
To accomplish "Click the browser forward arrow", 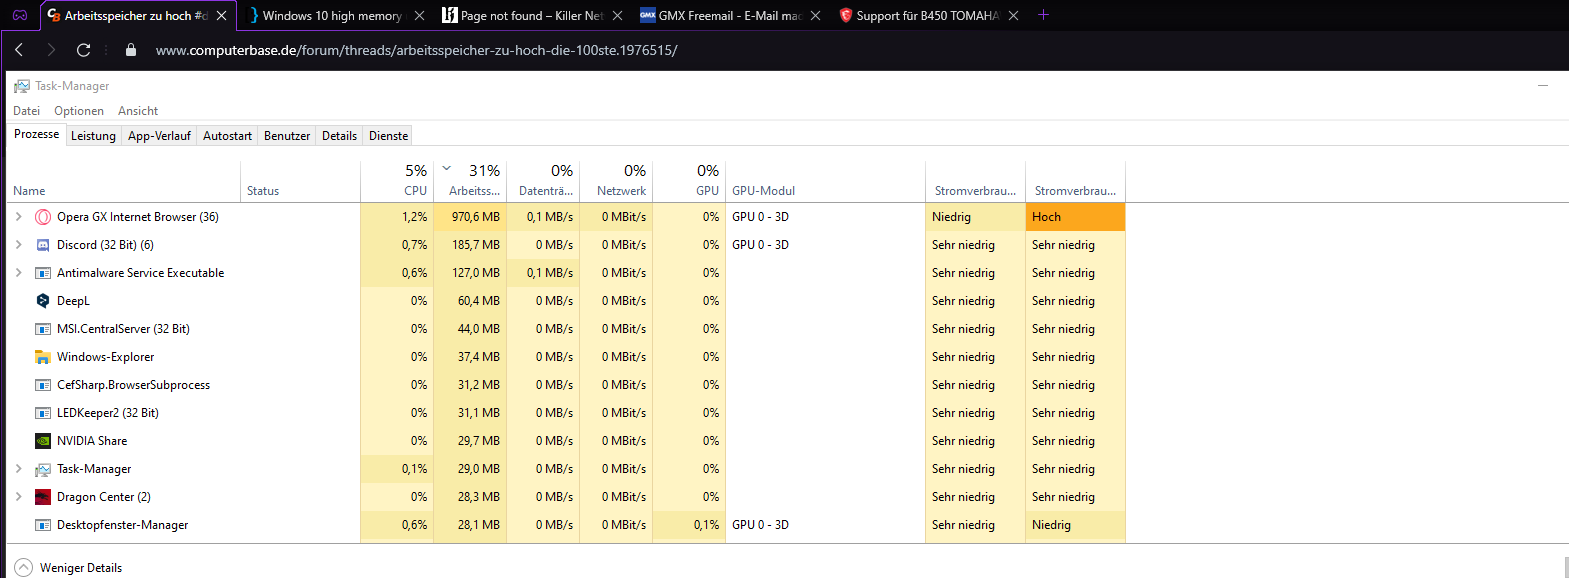I will point(51,50).
